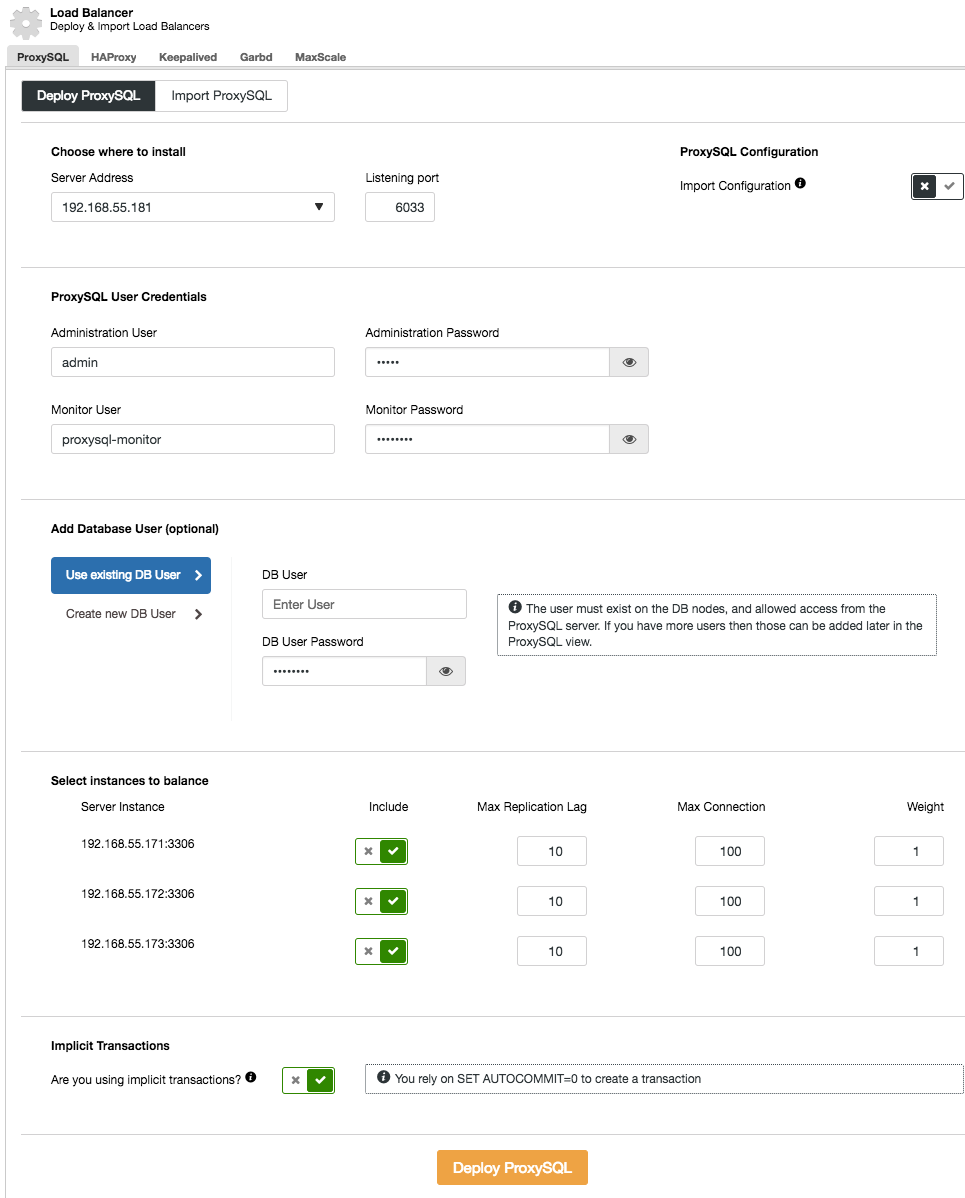Toggle Include for 192.168.55.171:3306
965x1198 pixels.
(x=381, y=851)
